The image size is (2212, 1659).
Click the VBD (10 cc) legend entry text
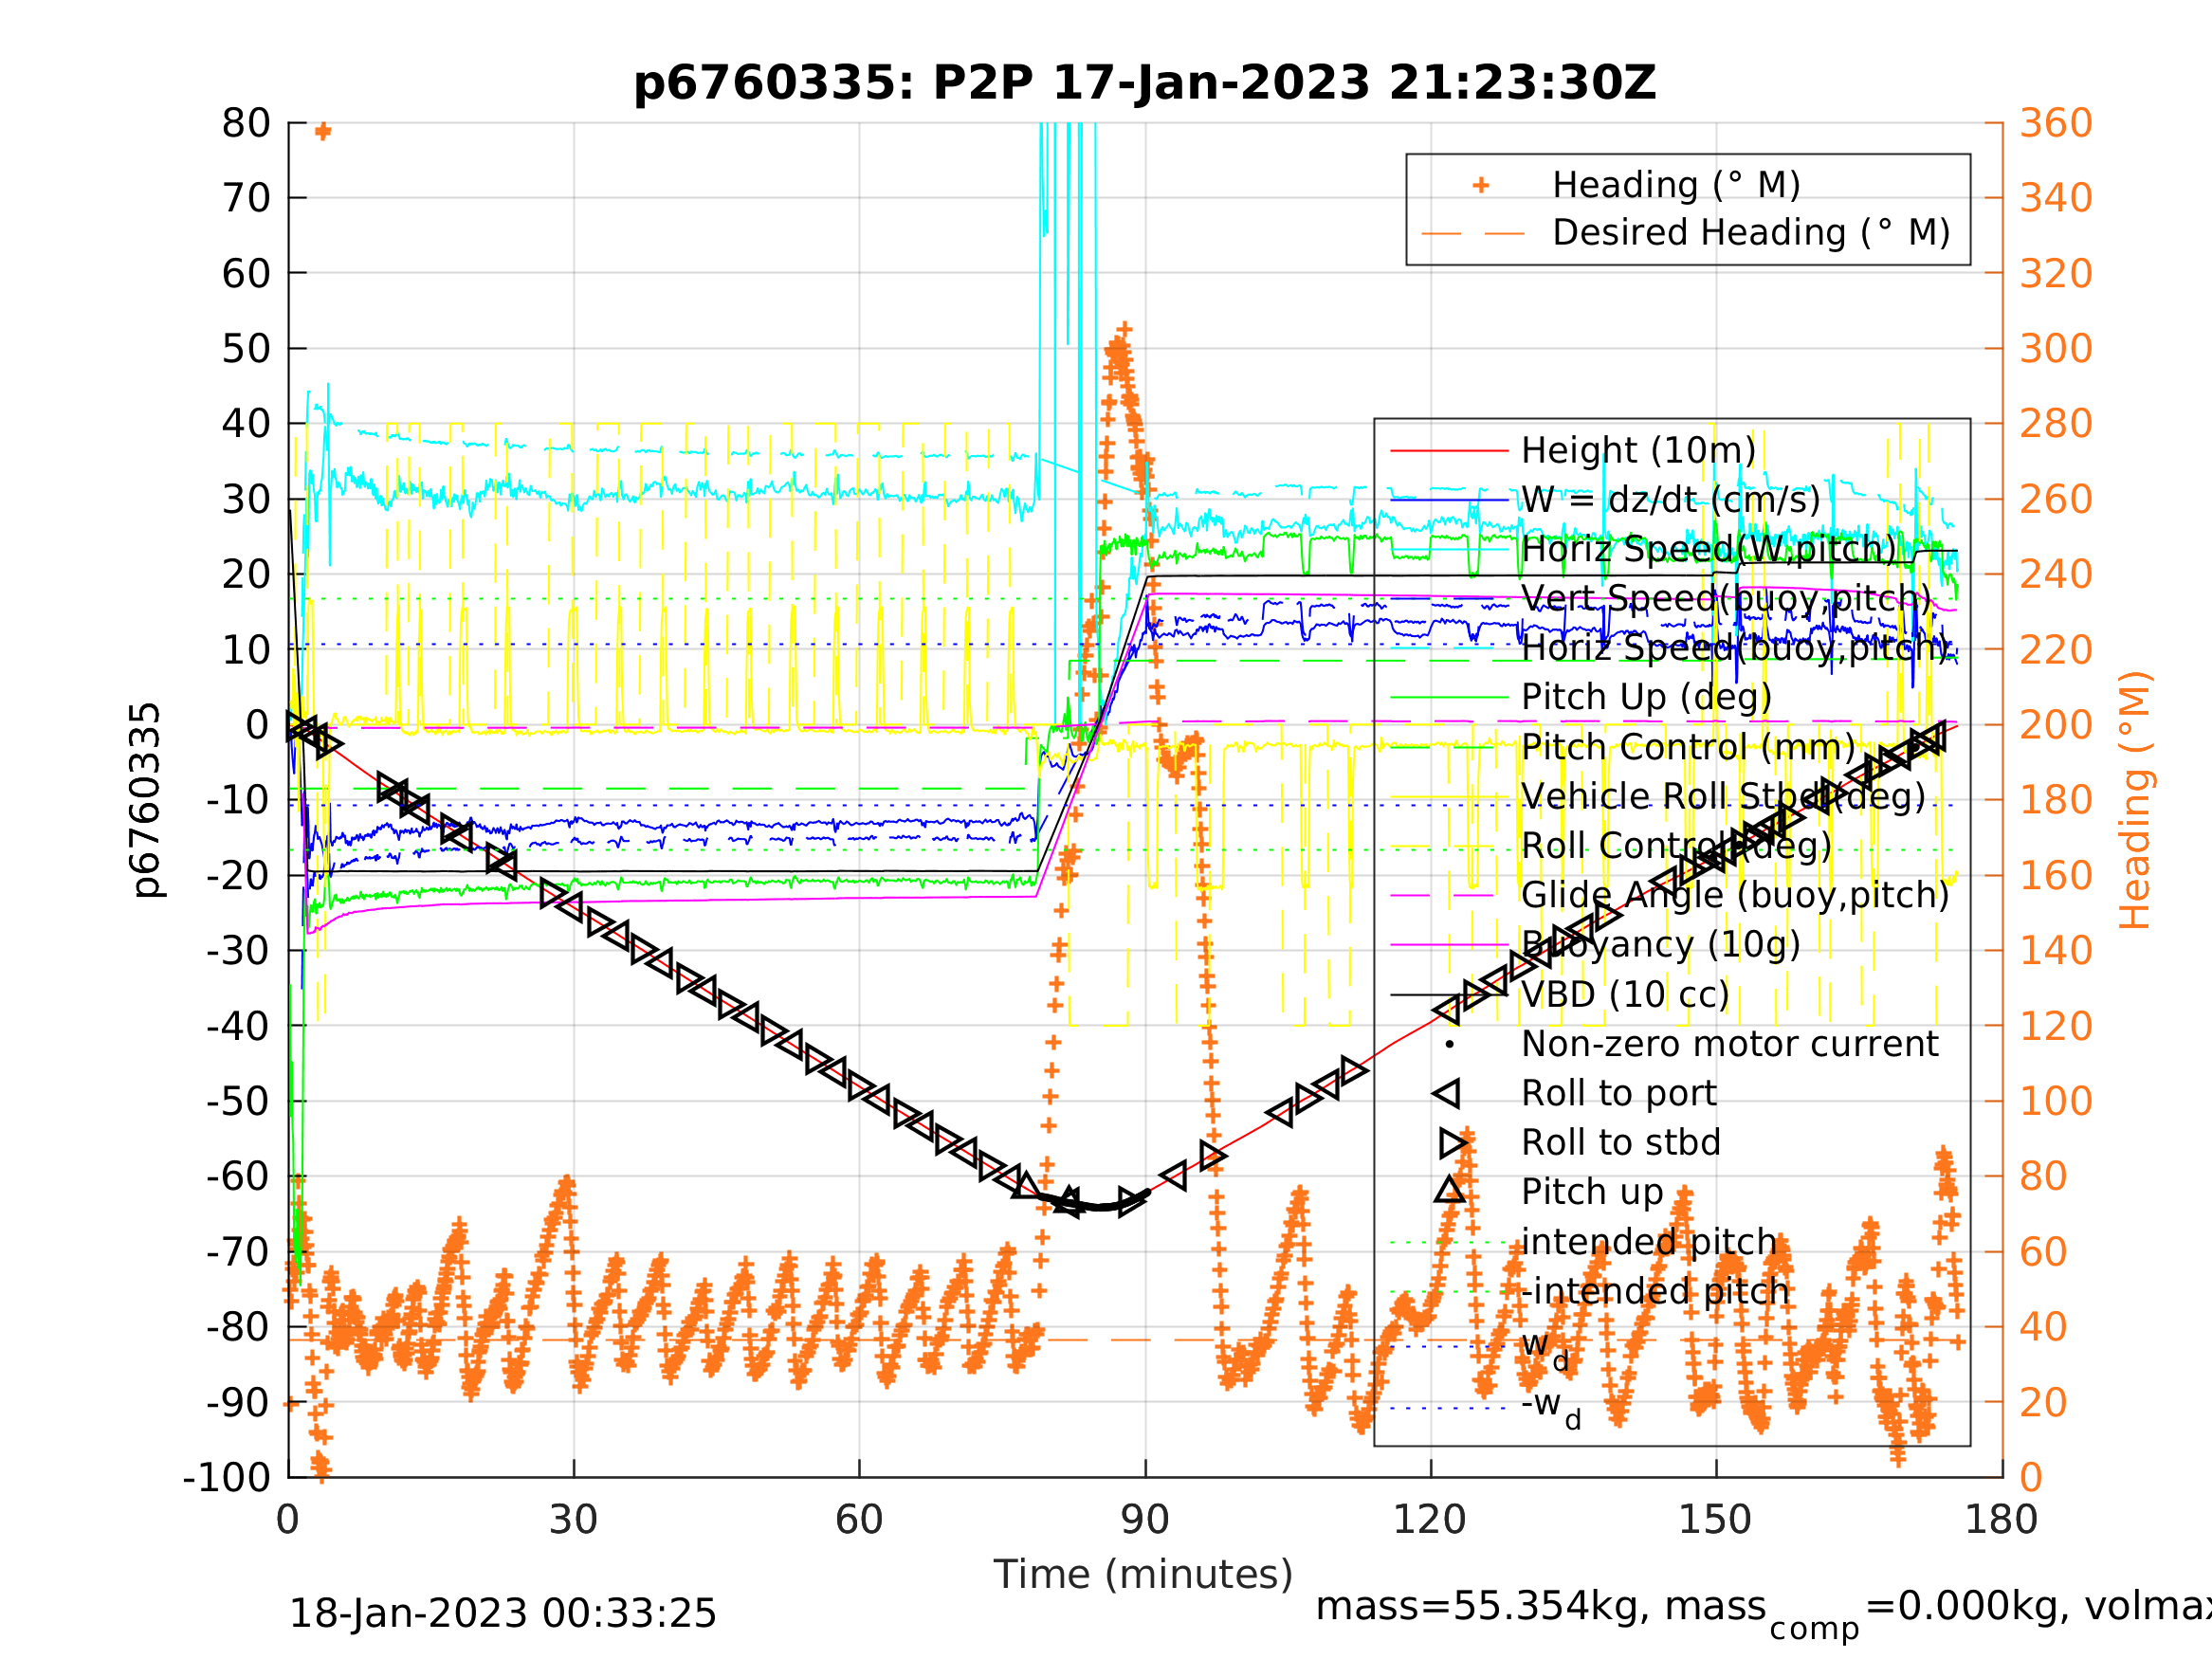pyautogui.click(x=1625, y=995)
